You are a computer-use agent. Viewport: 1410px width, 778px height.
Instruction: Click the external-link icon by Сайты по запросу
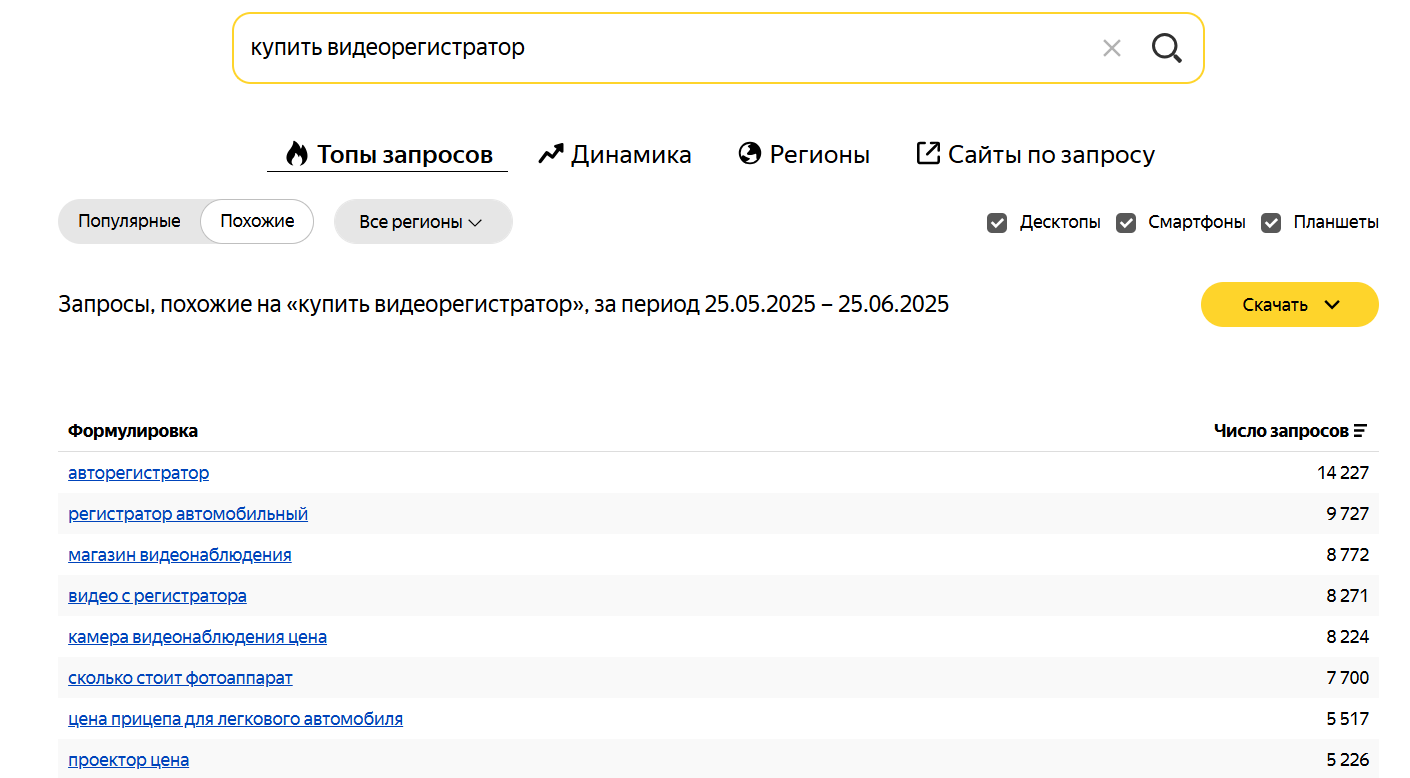point(925,153)
